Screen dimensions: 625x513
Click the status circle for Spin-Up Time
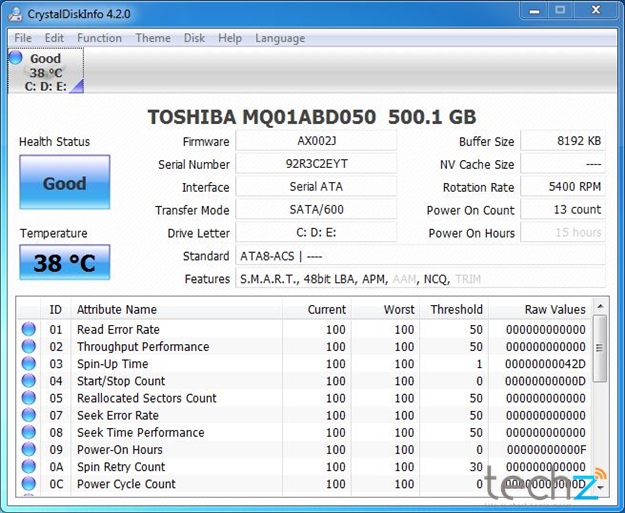(x=28, y=364)
